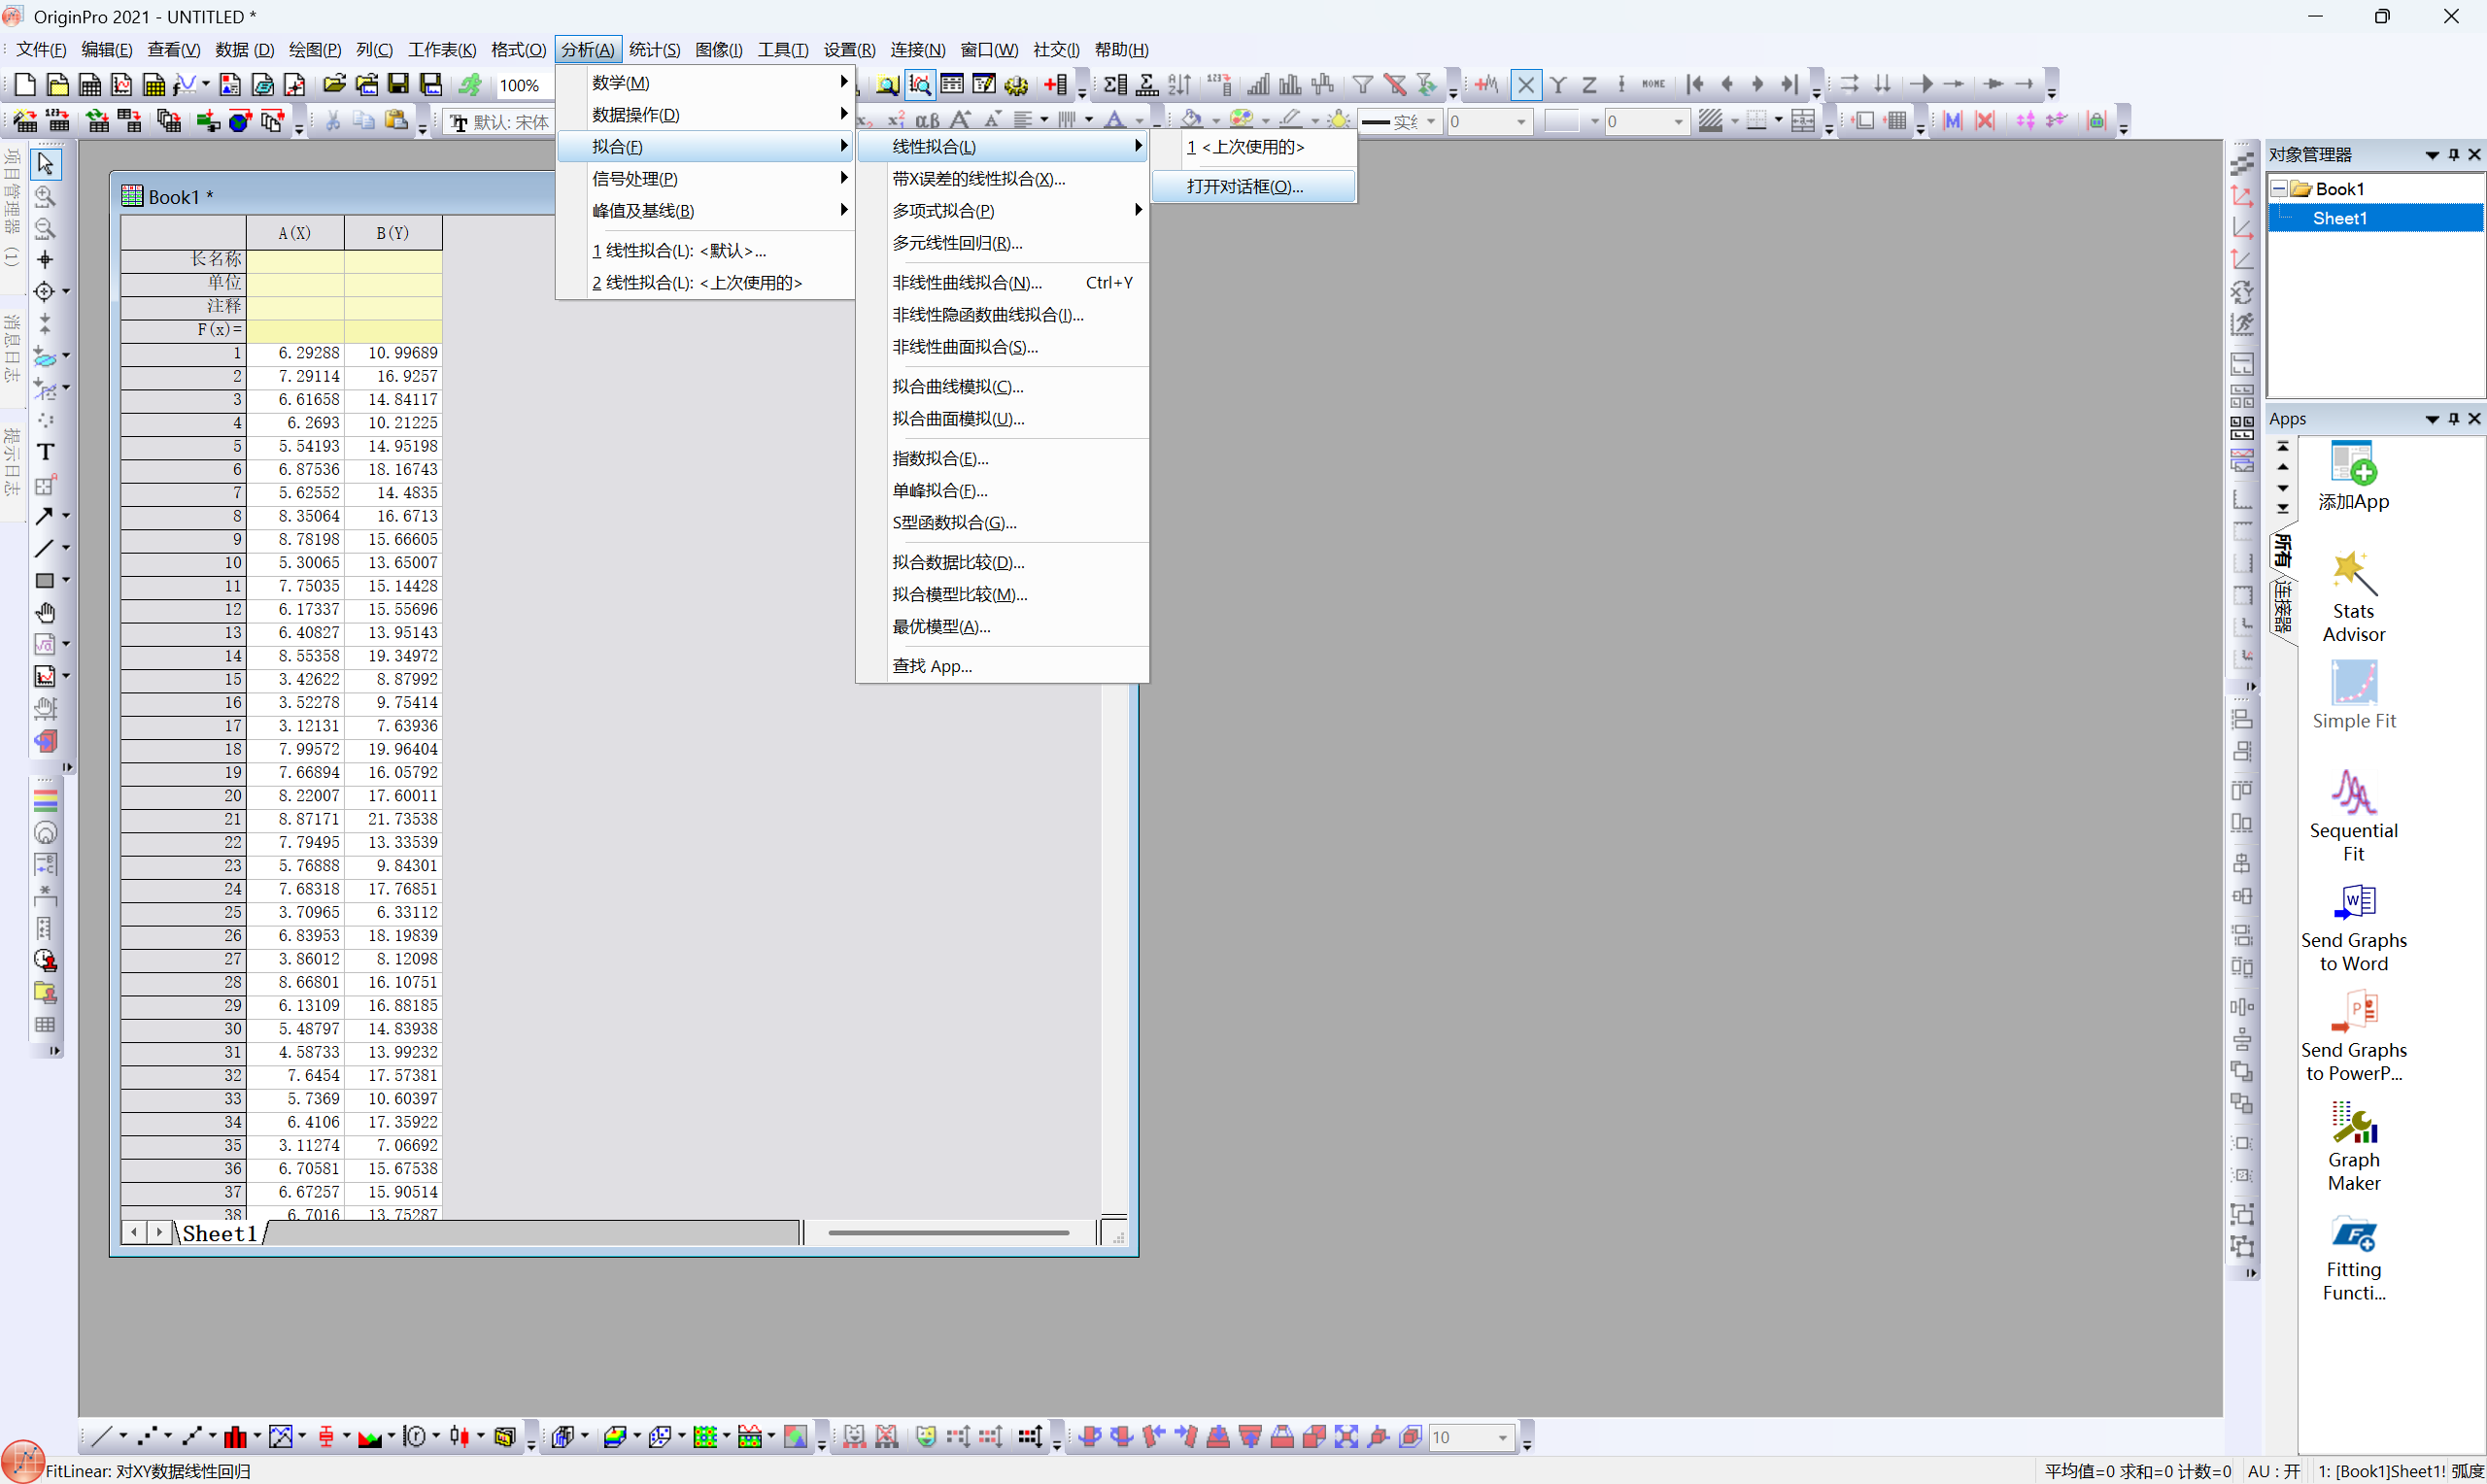
Task: Toggle the NONE column designation button
Action: tap(1654, 85)
